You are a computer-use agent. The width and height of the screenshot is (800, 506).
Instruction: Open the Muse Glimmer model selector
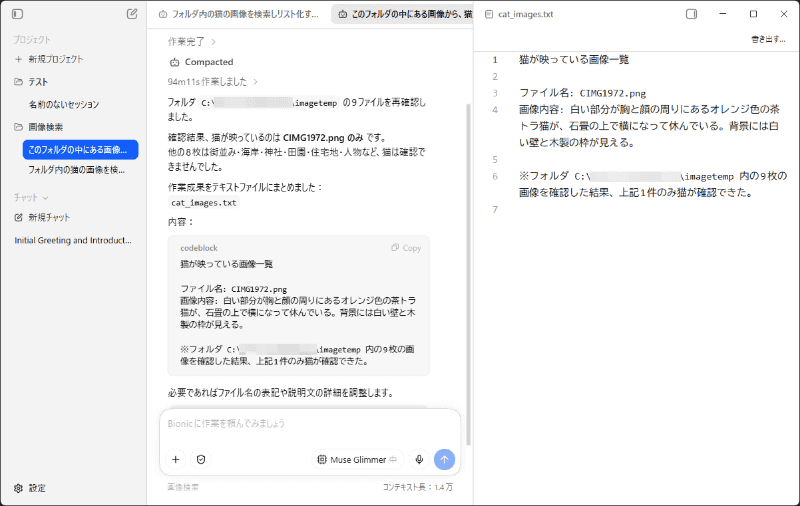[357, 460]
